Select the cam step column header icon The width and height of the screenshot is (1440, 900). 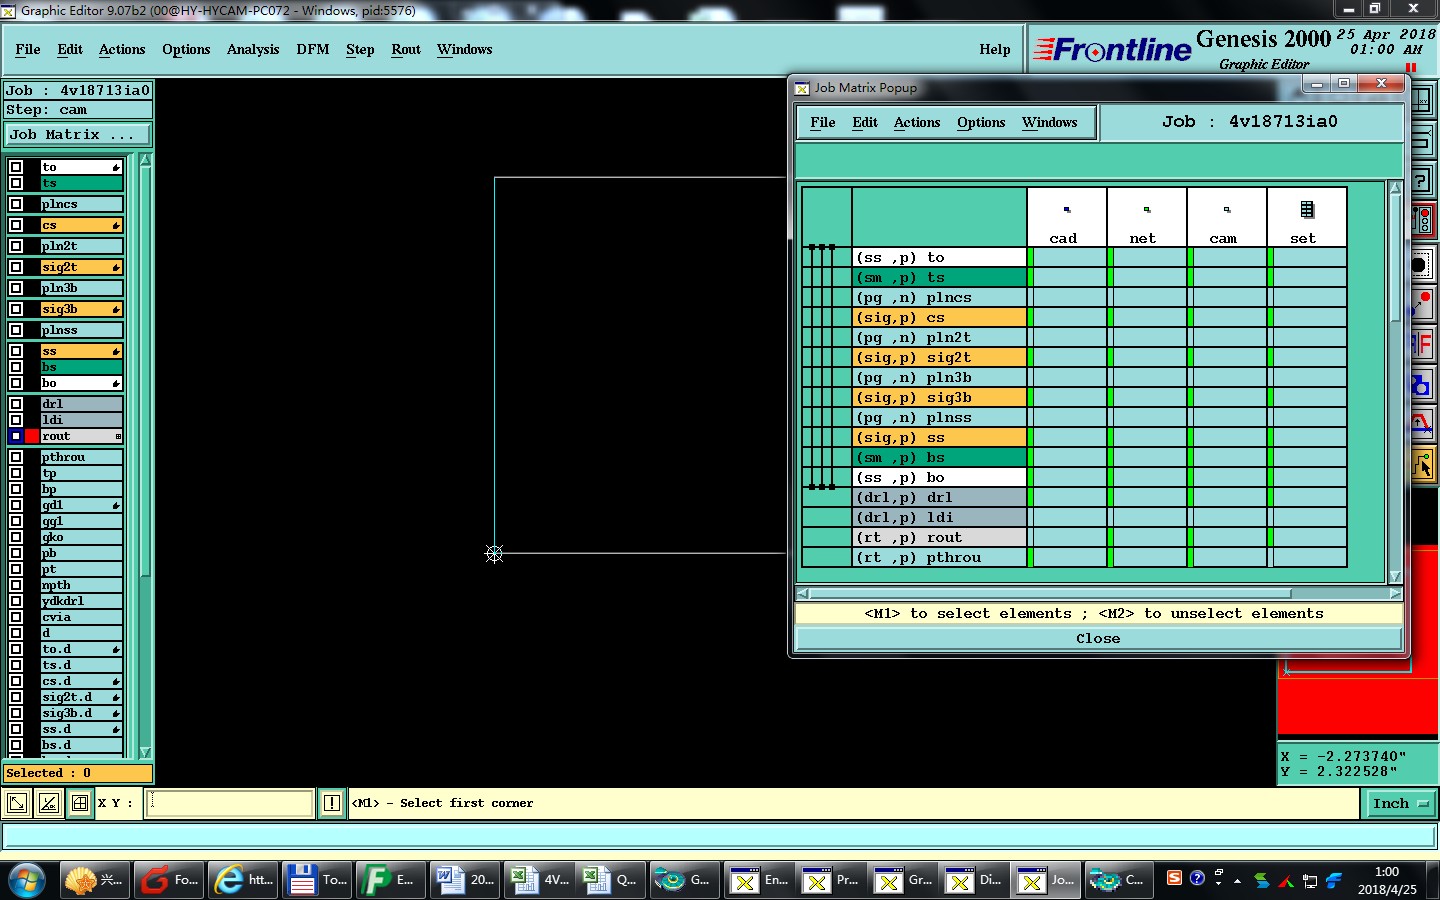click(1226, 210)
